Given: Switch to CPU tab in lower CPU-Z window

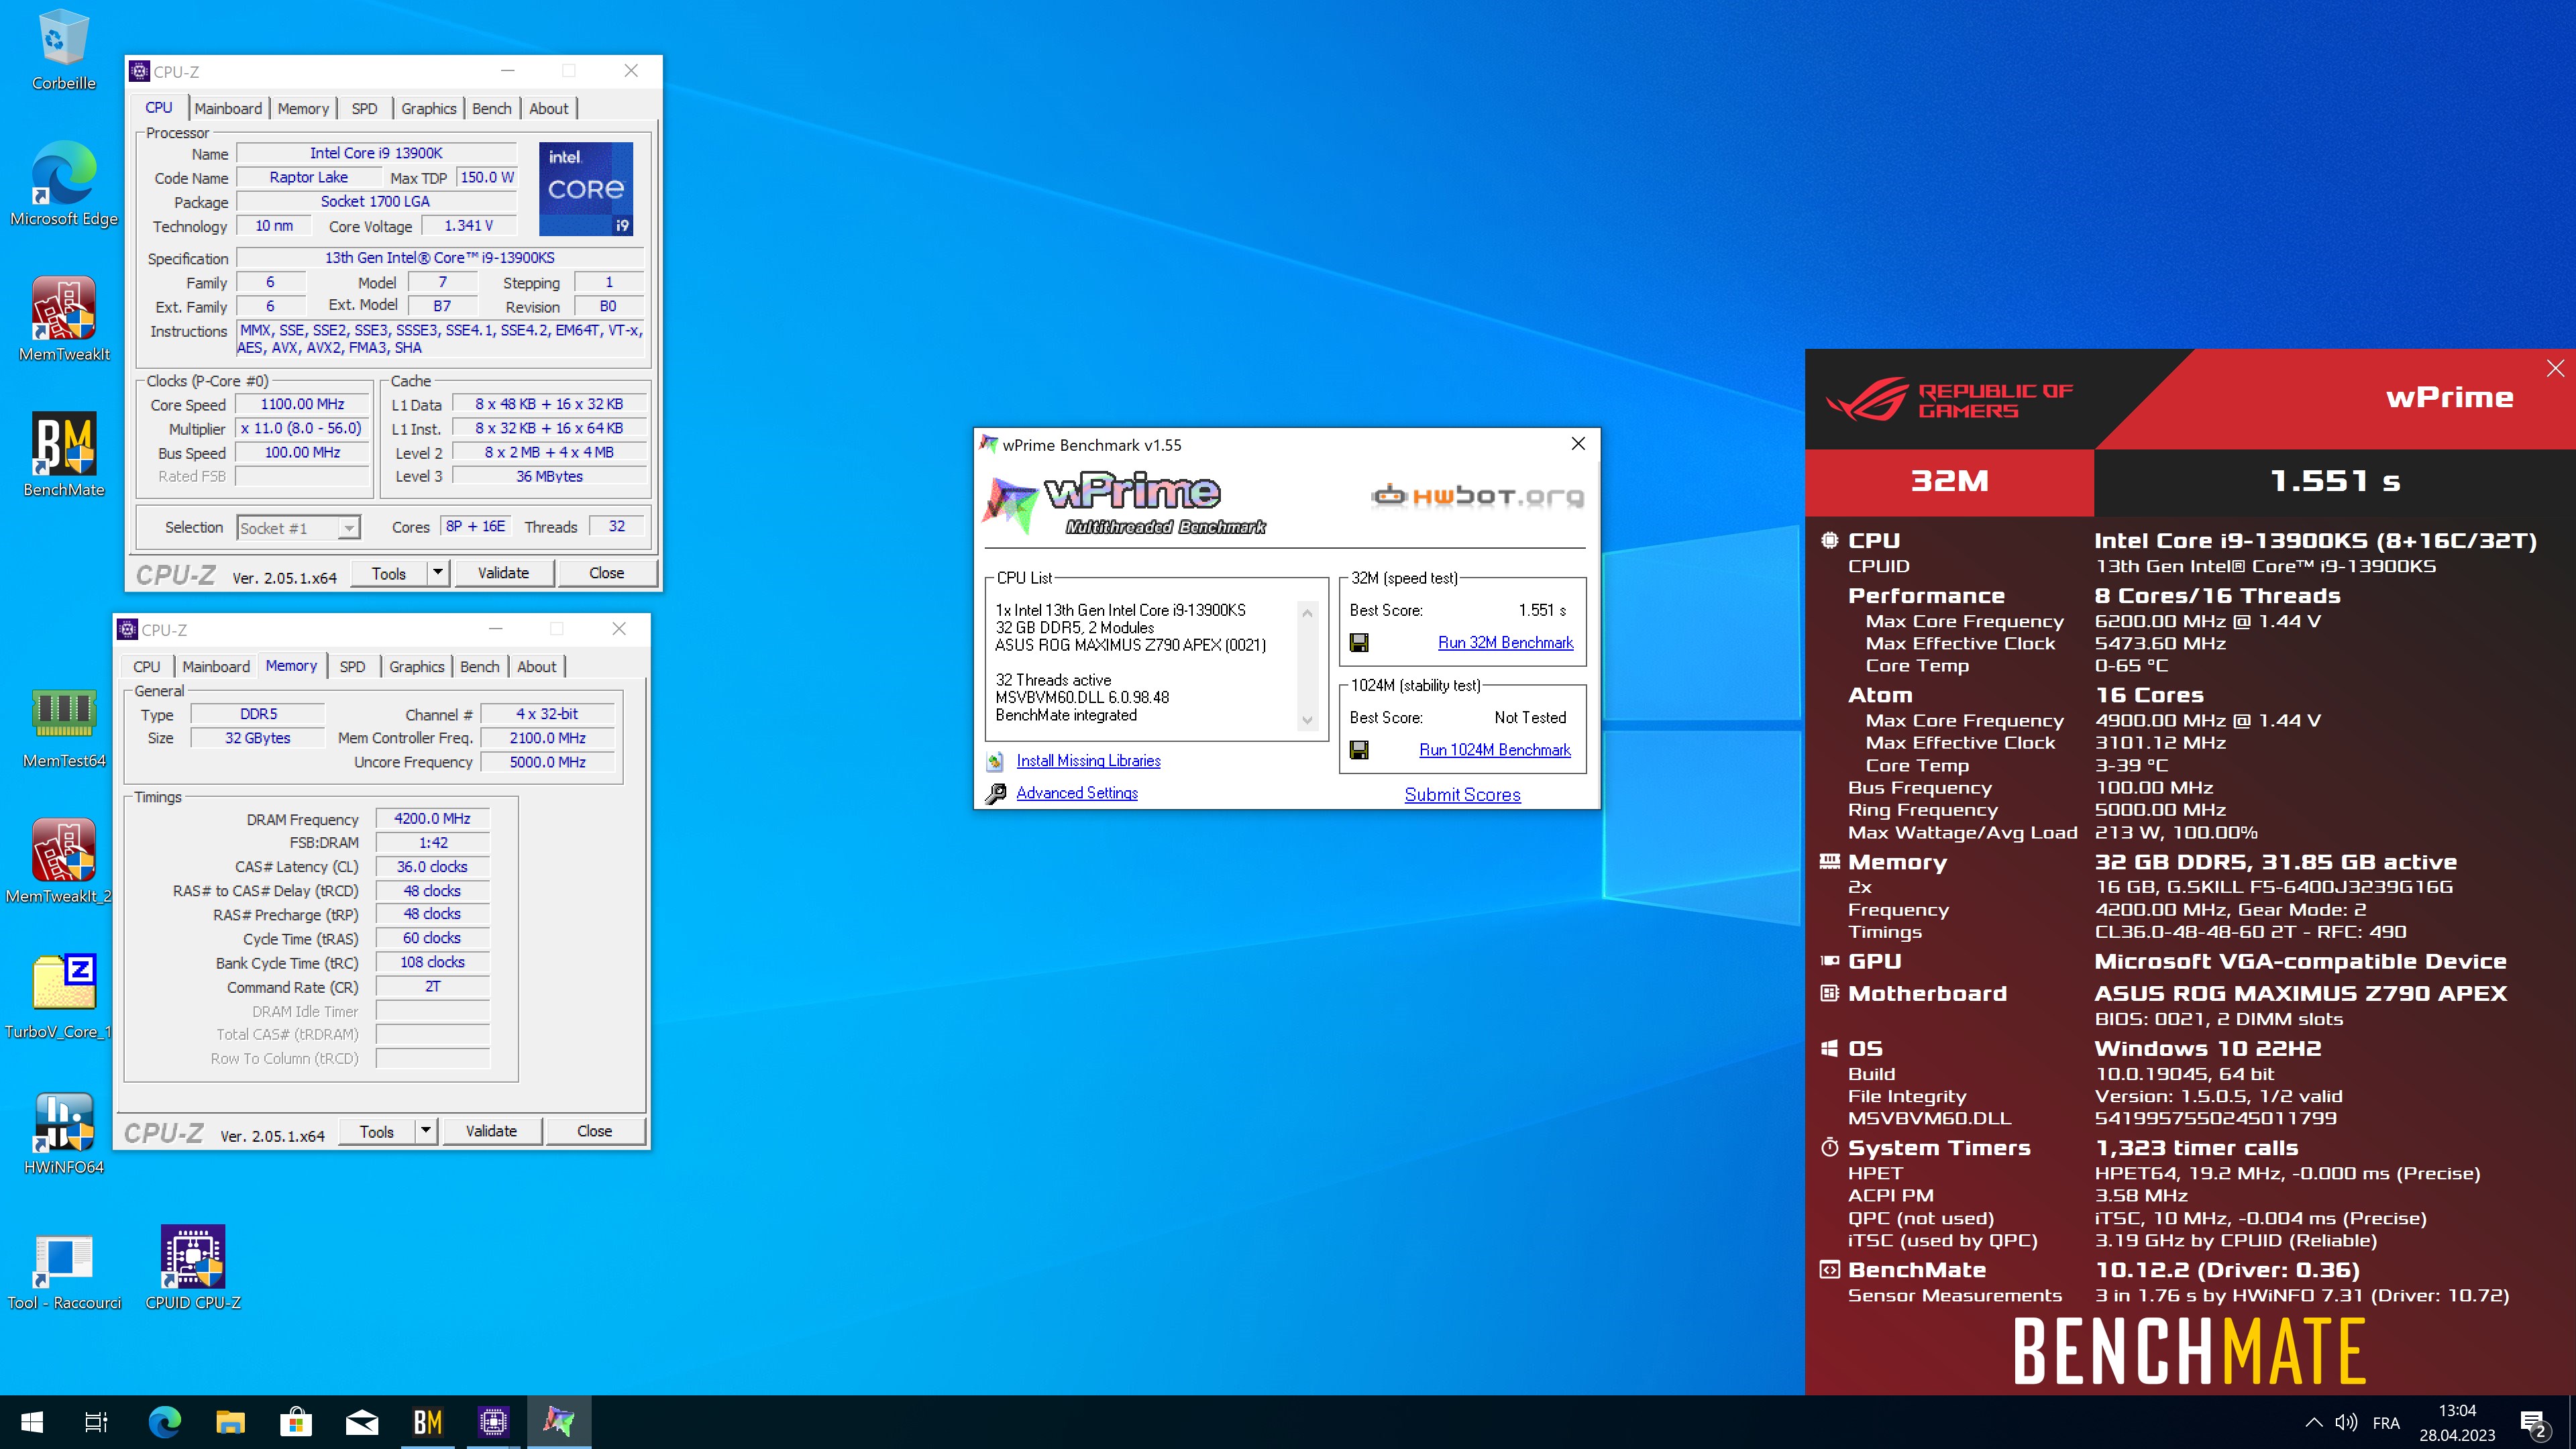Looking at the screenshot, I should tap(147, 666).
